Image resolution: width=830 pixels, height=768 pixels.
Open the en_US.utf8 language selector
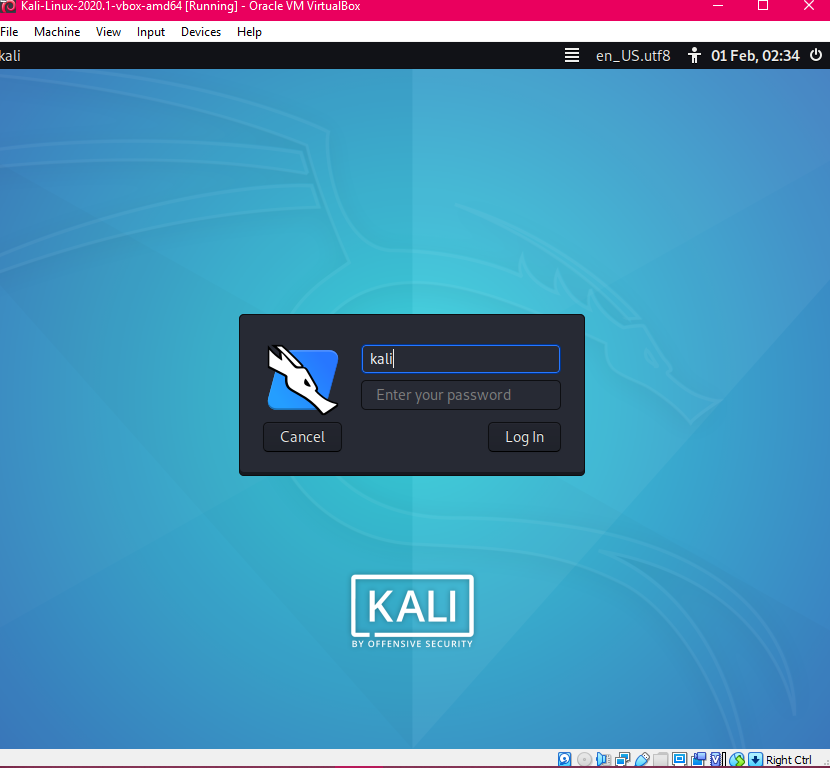point(633,56)
